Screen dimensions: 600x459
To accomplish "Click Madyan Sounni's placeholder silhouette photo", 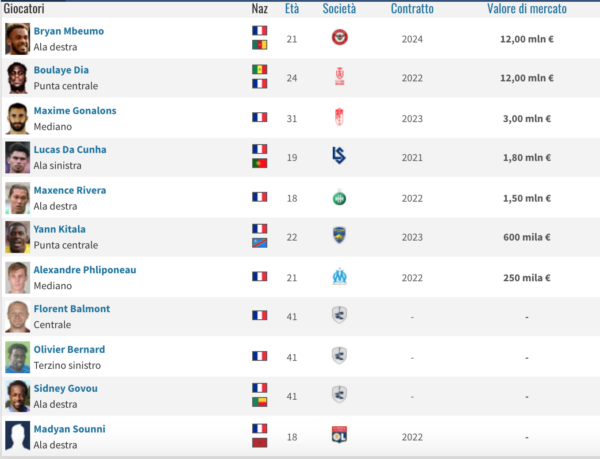I will [17, 435].
